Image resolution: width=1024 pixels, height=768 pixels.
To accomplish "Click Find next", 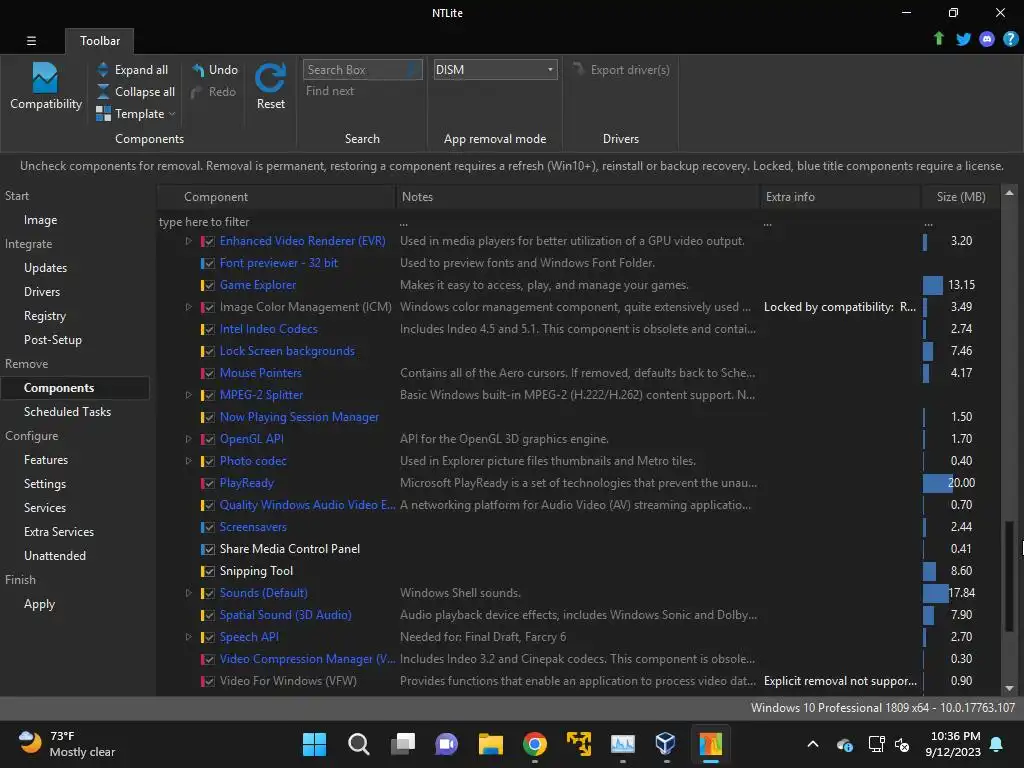I will [x=330, y=91].
